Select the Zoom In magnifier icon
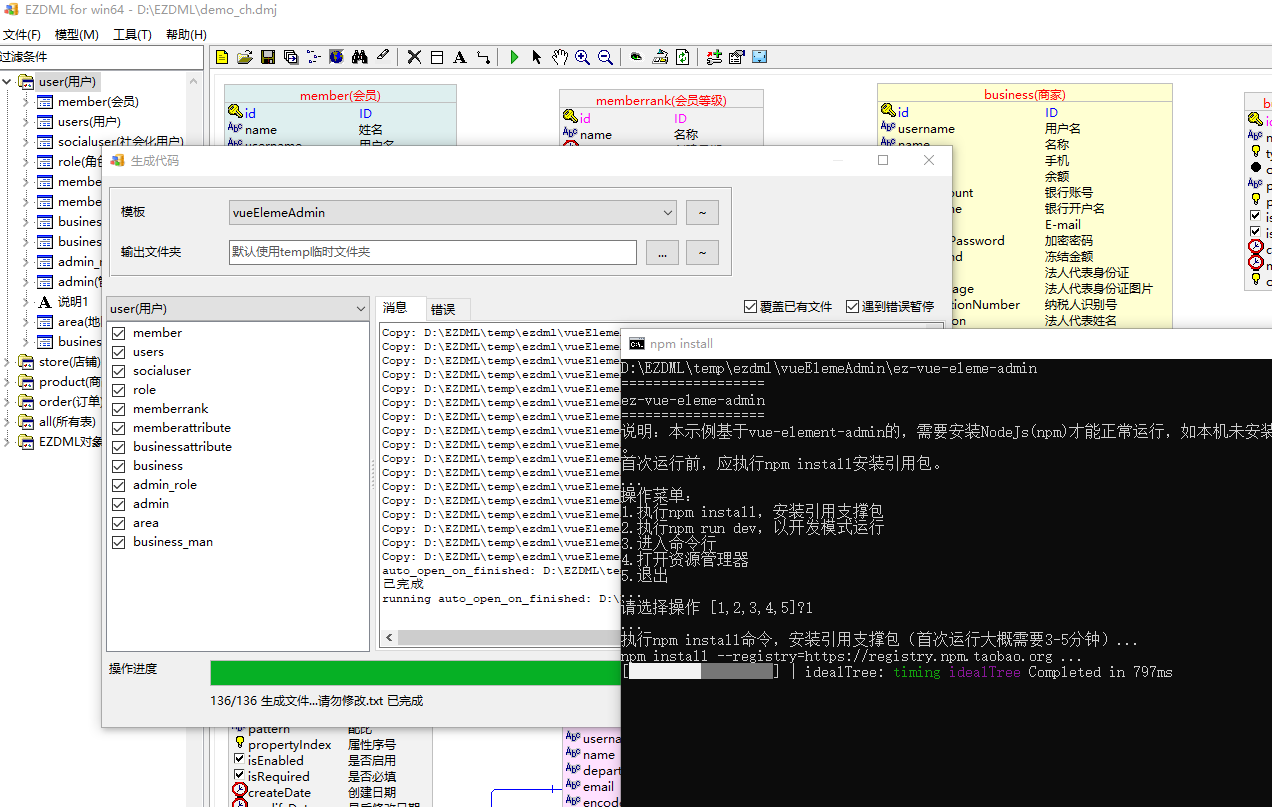The width and height of the screenshot is (1272, 807). point(582,57)
